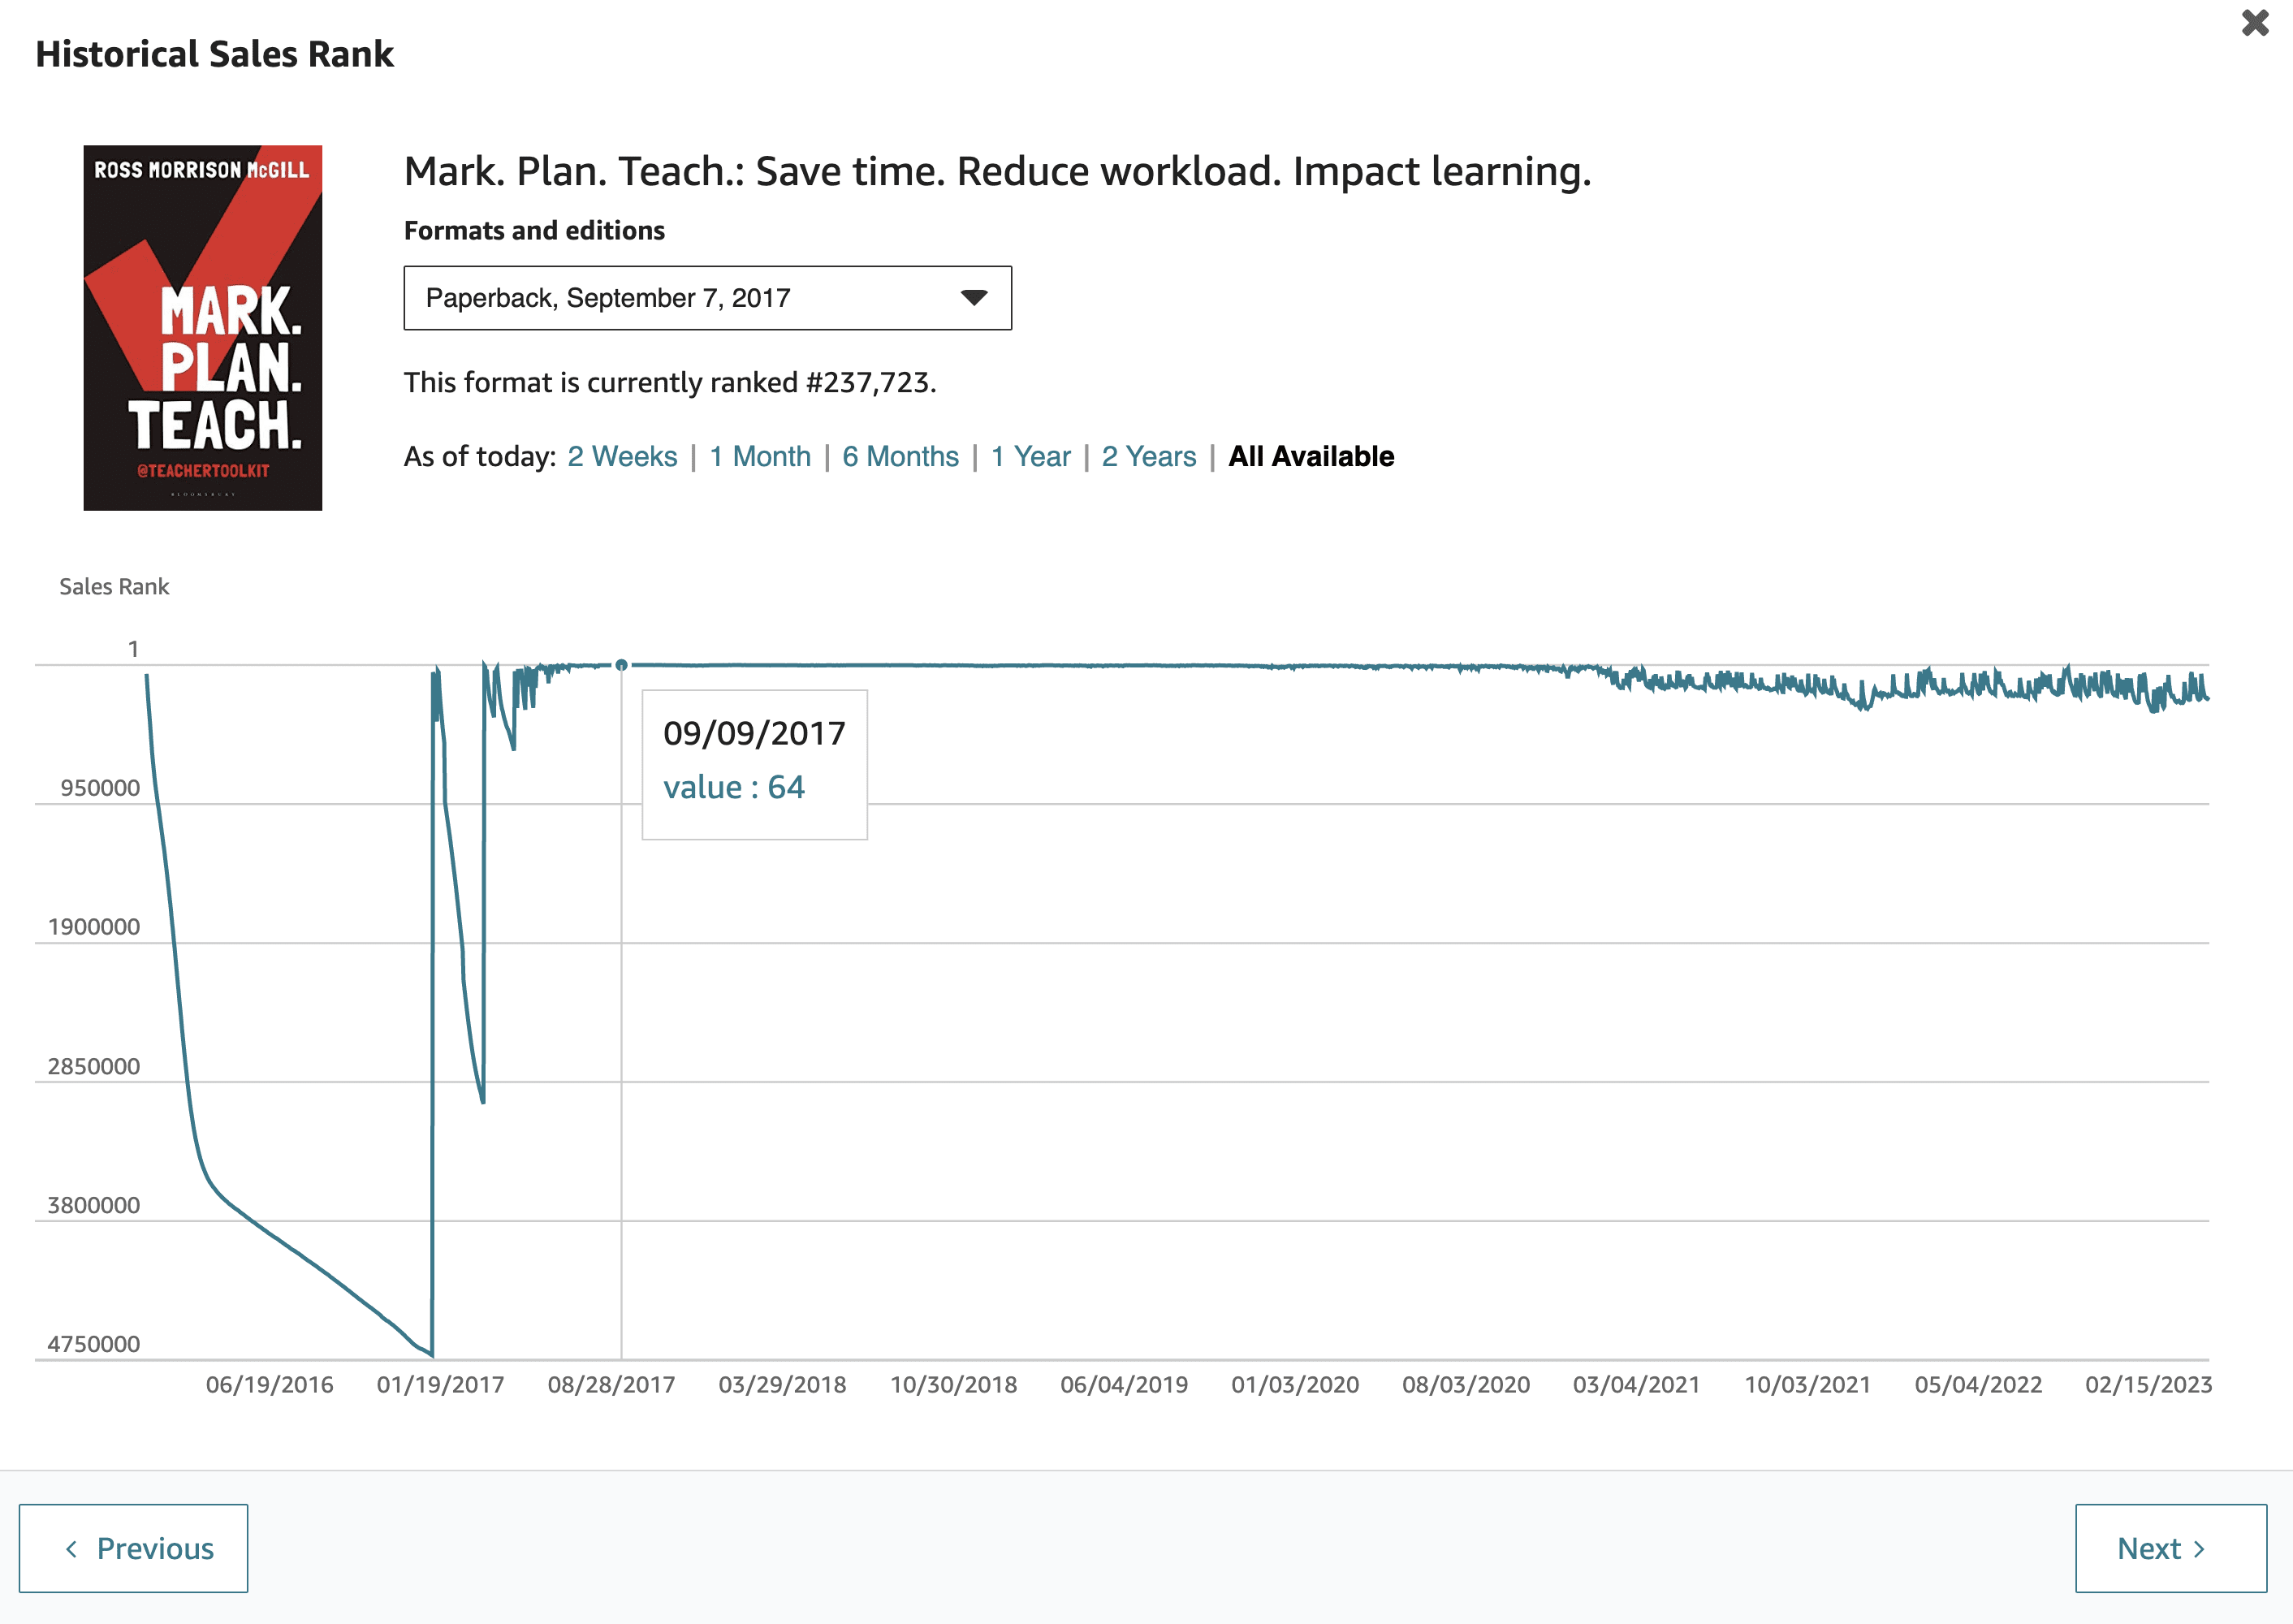The image size is (2293, 1624).
Task: Close the Historical Sales Rank dialog
Action: 2255,23
